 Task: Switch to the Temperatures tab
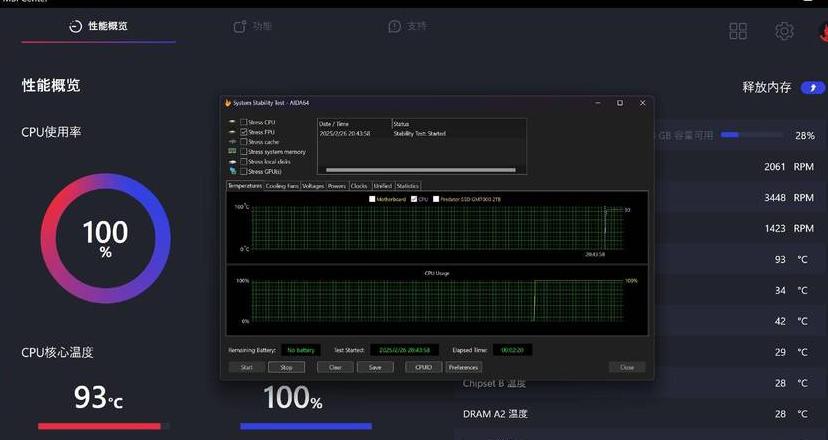(244, 186)
